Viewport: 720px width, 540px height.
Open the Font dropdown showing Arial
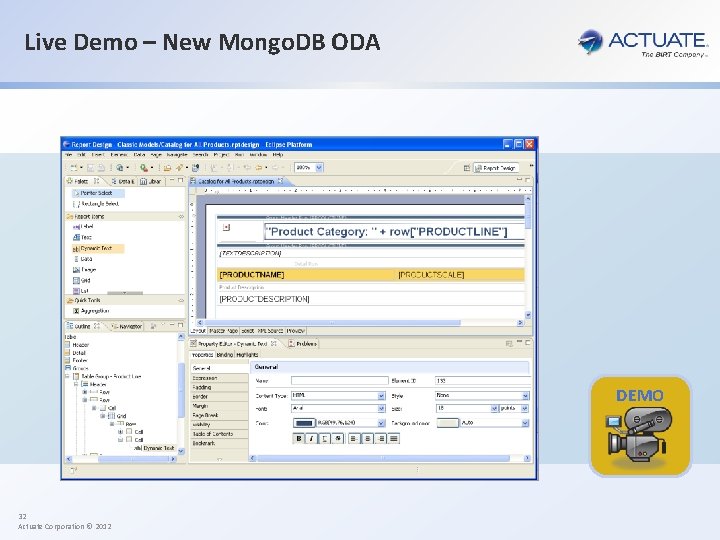click(x=381, y=409)
